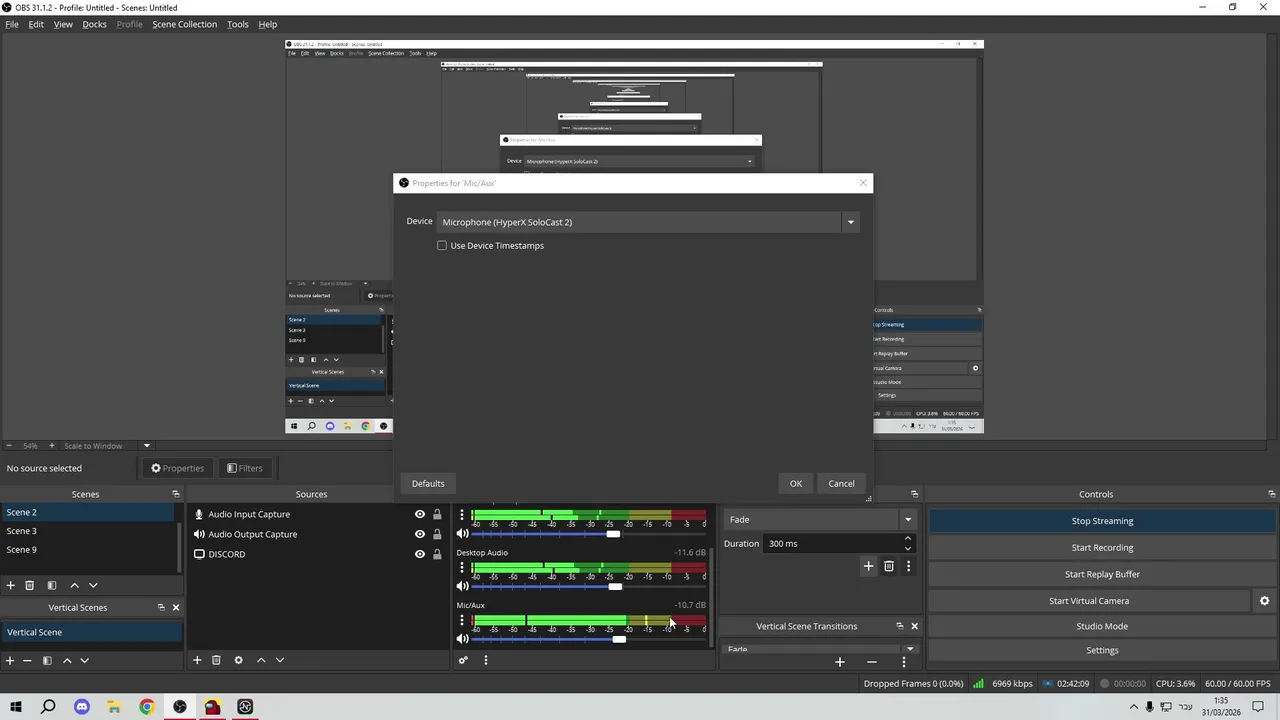This screenshot has height=720, width=1280.
Task: Delete selected source with trash icon
Action: click(x=216, y=660)
